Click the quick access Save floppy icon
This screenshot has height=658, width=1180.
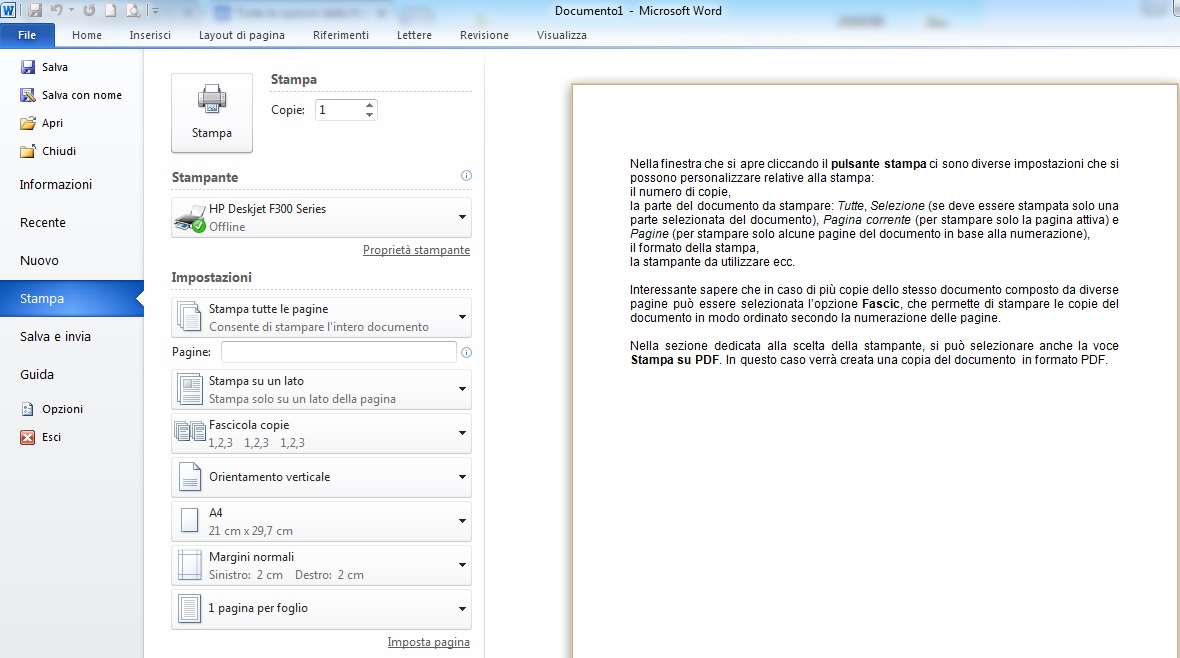pos(35,11)
